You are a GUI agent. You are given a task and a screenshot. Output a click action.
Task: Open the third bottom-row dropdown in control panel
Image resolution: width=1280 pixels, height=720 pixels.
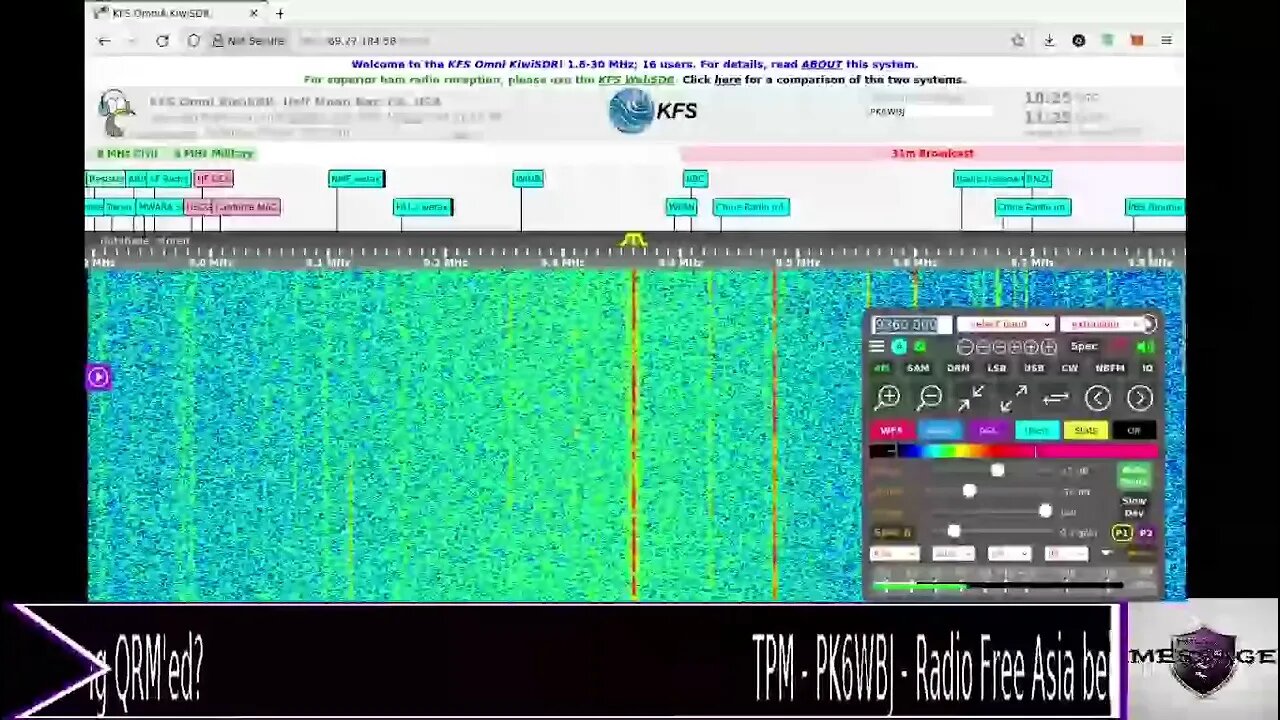(x=1009, y=553)
